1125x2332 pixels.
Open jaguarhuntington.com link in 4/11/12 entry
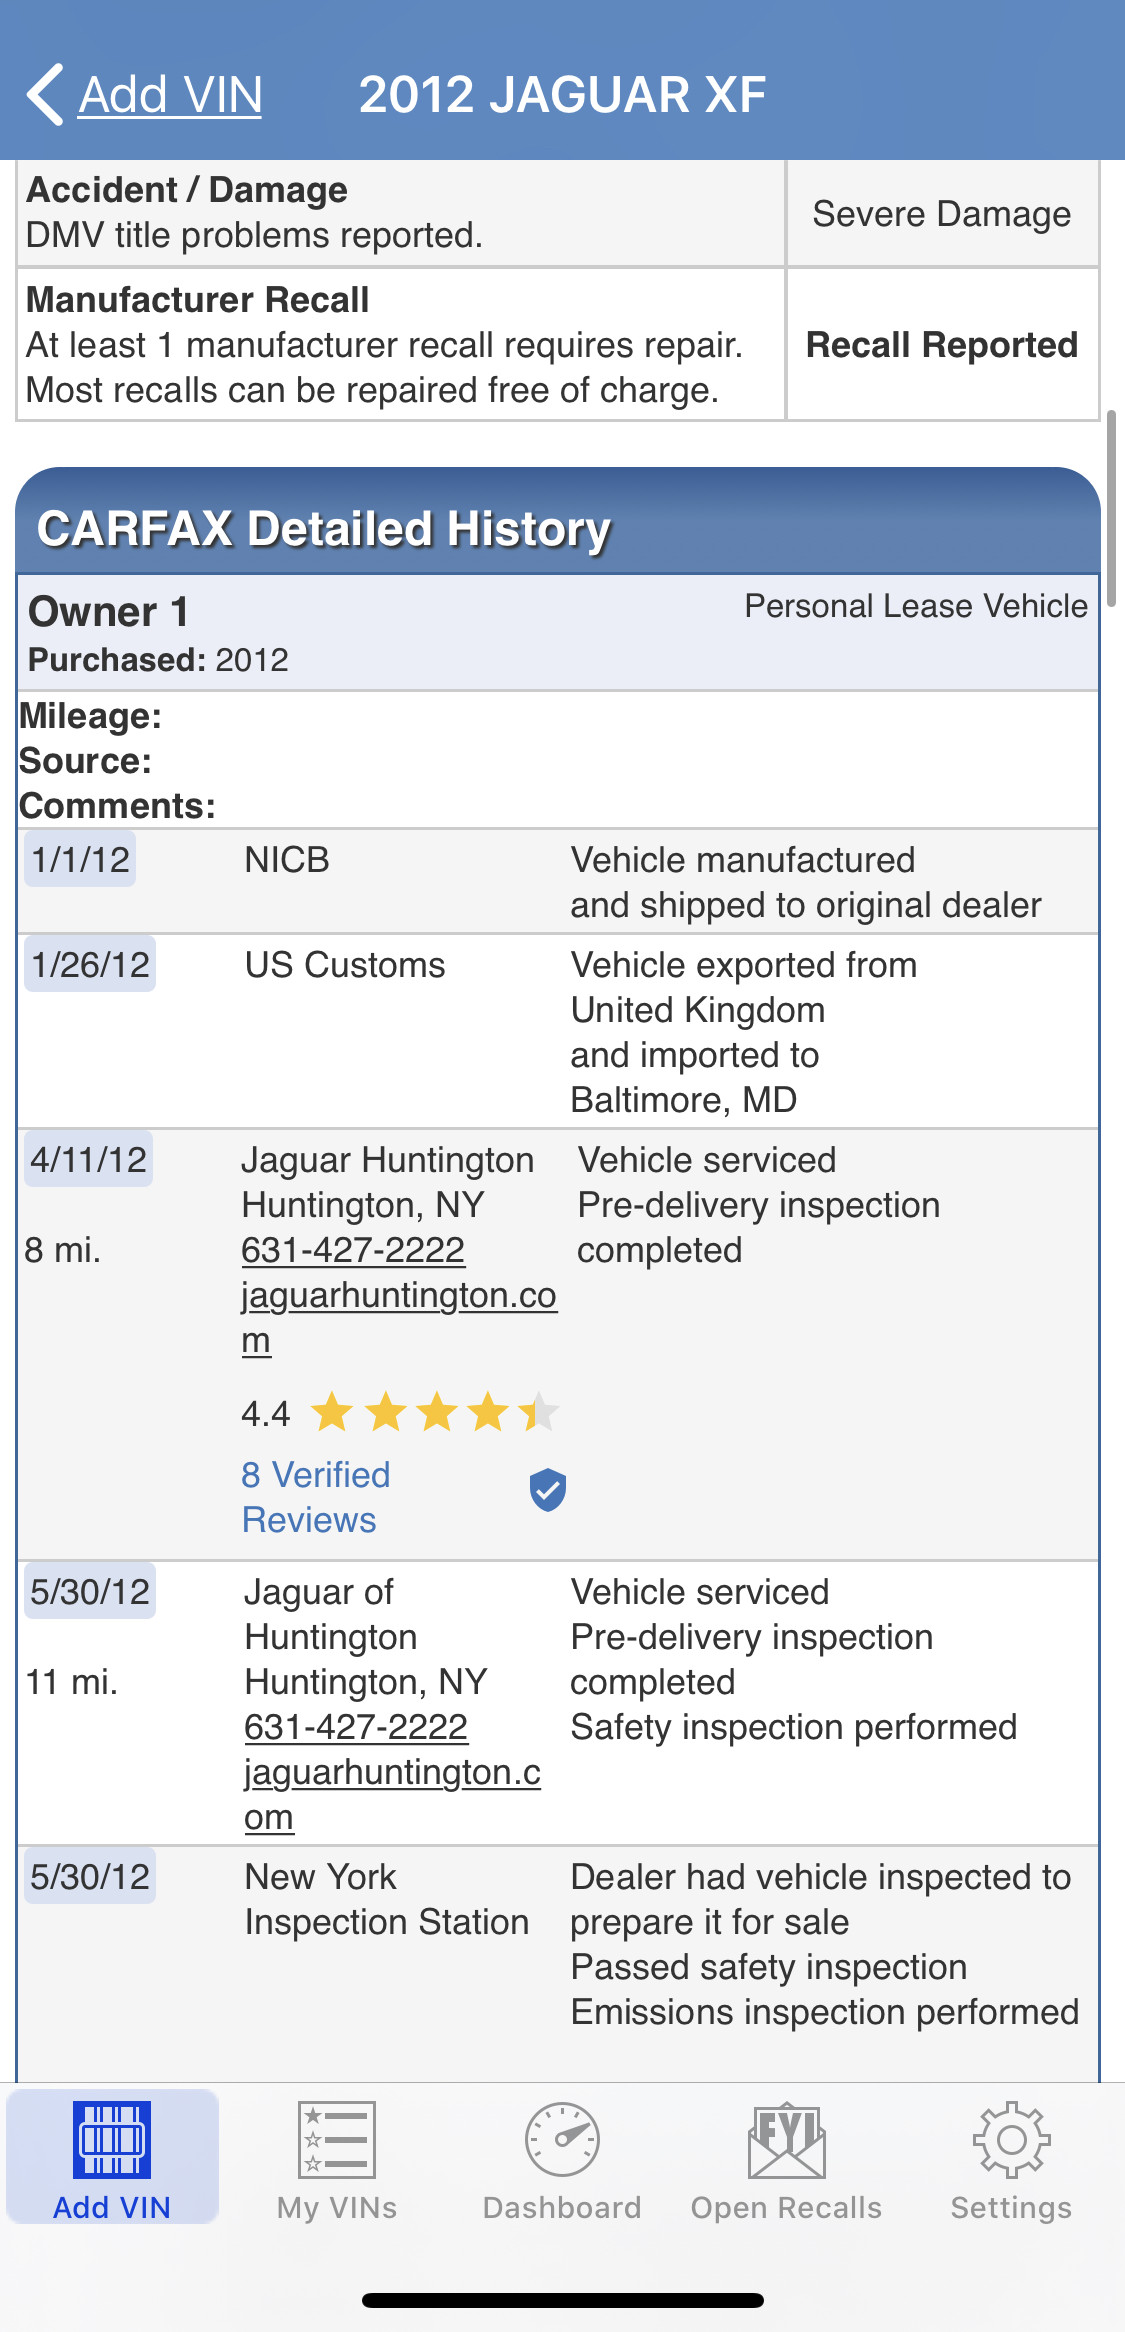[x=398, y=1296]
